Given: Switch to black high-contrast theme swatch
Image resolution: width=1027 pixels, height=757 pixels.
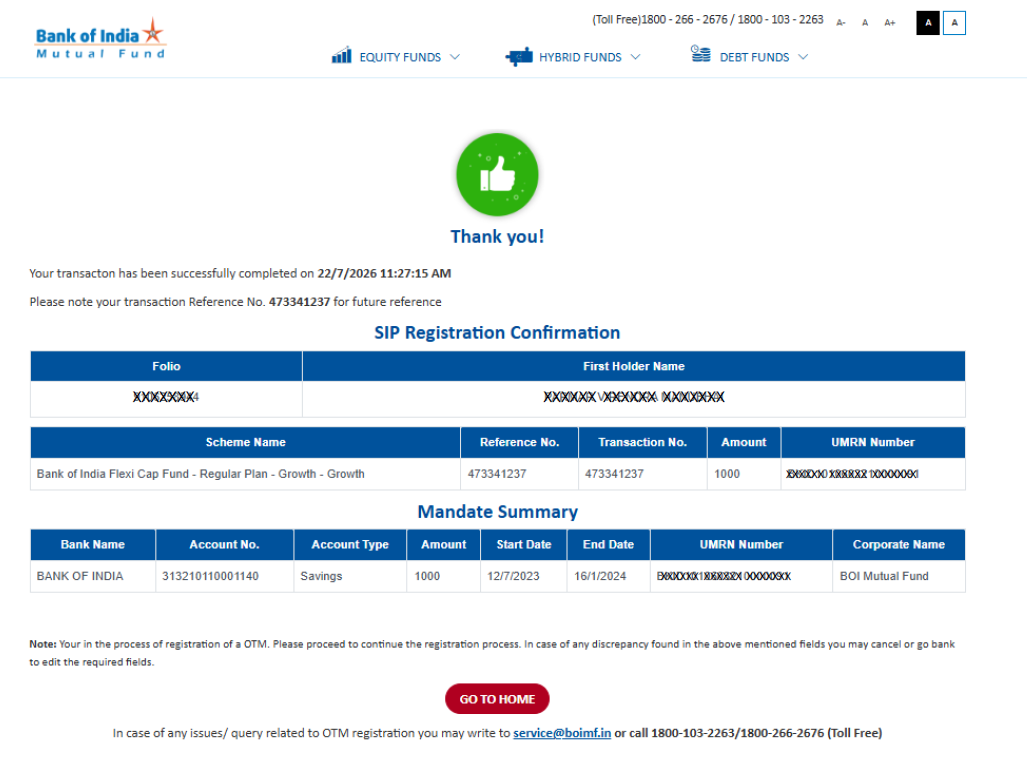Looking at the screenshot, I should pos(927,23).
